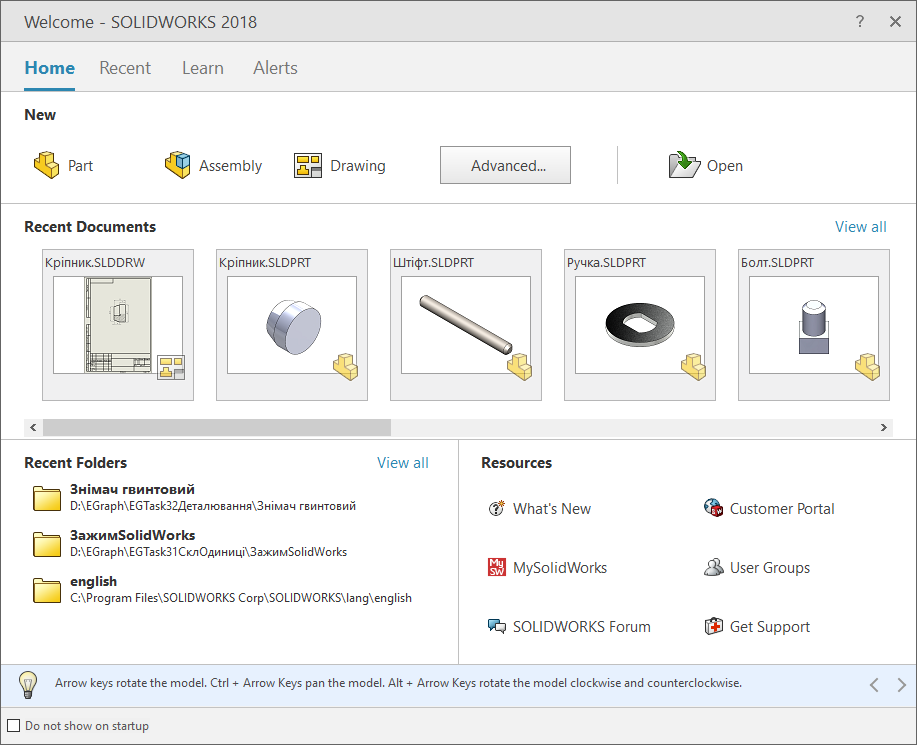Switch to the Recent tab
The width and height of the screenshot is (917, 745).
click(x=125, y=68)
